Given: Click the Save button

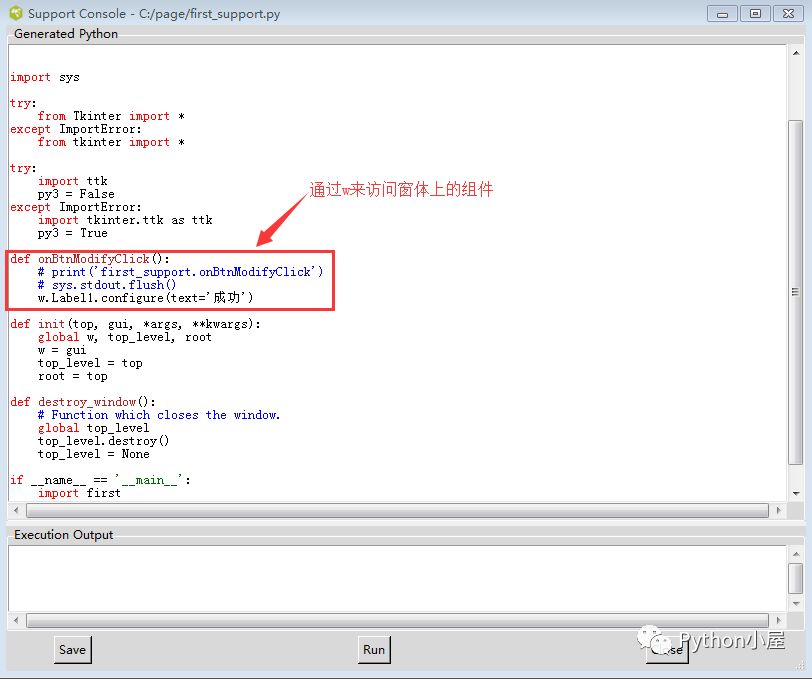Looking at the screenshot, I should click(72, 649).
